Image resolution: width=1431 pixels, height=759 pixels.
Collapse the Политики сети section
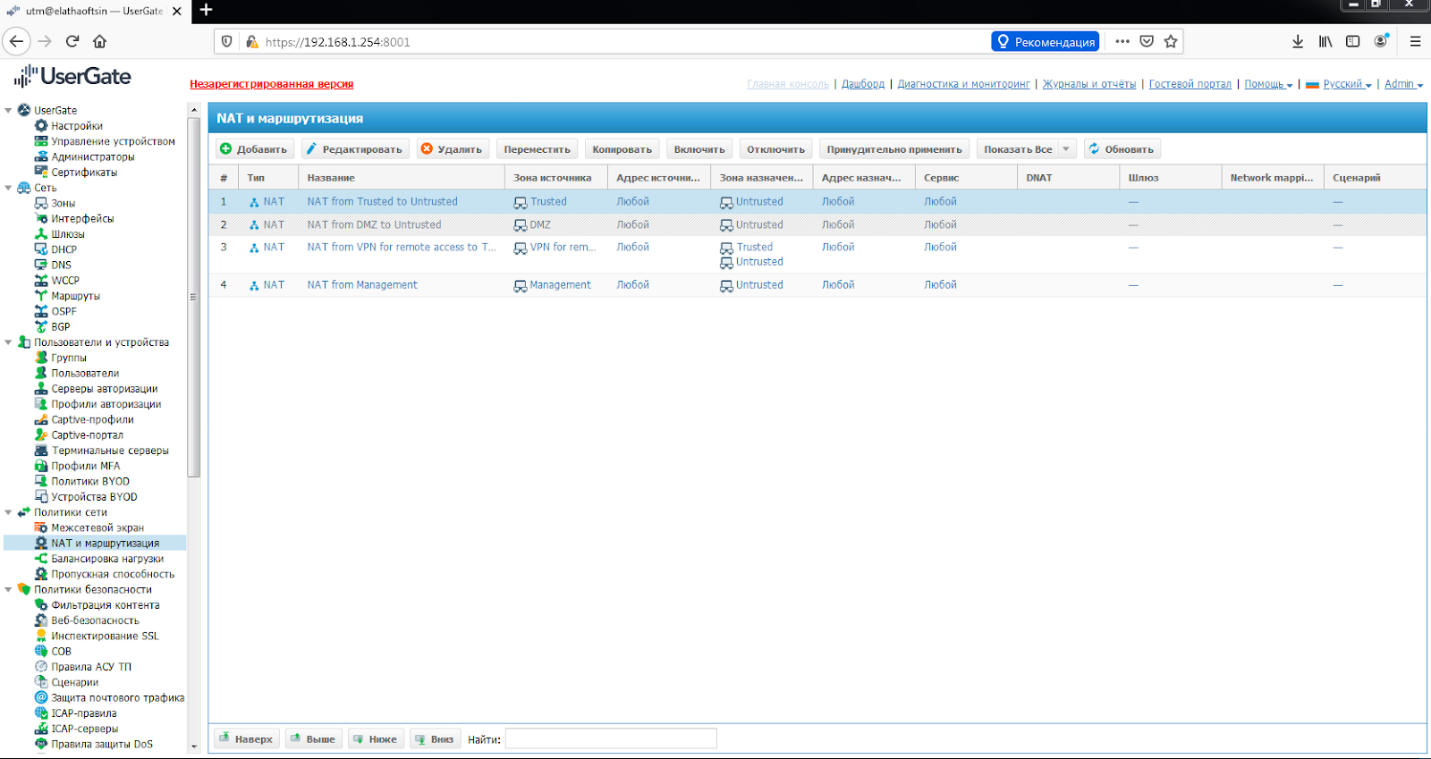(9, 512)
